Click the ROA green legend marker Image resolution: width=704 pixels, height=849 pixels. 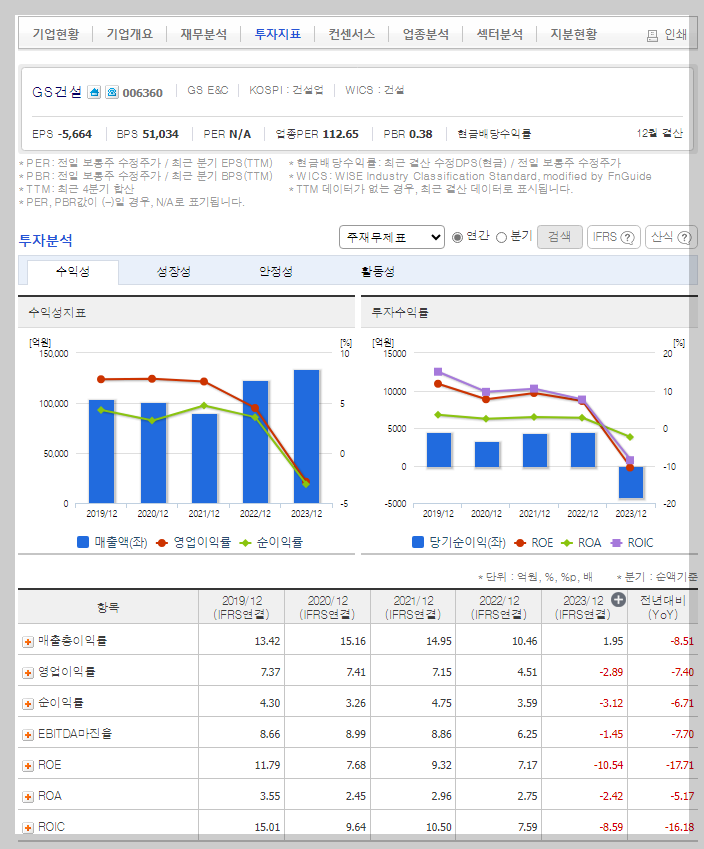click(x=566, y=543)
